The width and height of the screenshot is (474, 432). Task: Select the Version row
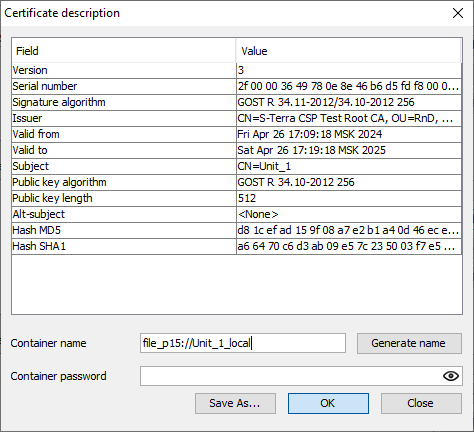[x=237, y=70]
